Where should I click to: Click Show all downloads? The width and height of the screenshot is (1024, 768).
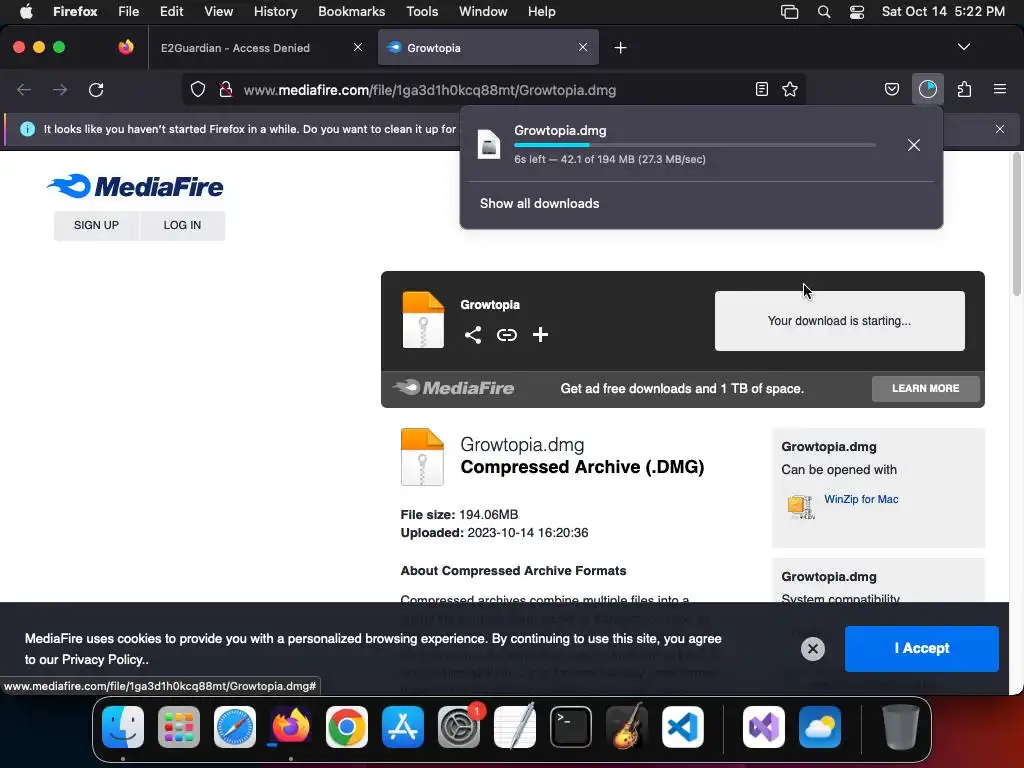(539, 204)
